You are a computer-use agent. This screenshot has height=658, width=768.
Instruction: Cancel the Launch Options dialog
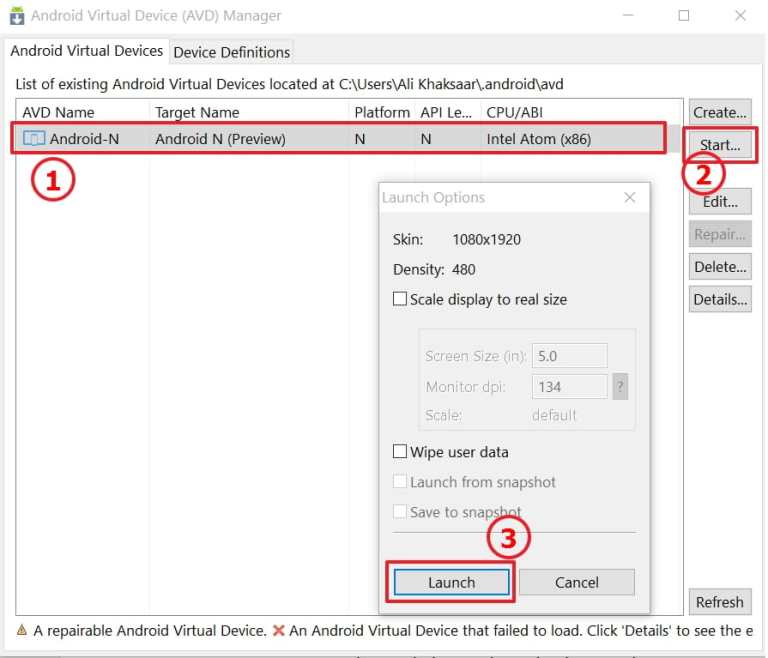pyautogui.click(x=576, y=582)
